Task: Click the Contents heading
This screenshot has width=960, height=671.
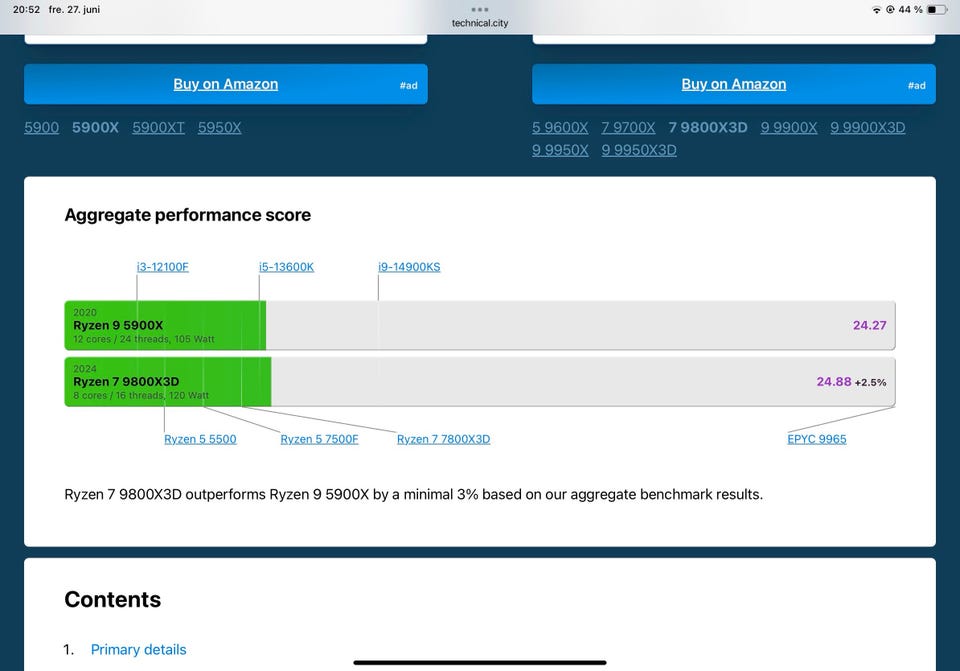Action: pos(113,599)
